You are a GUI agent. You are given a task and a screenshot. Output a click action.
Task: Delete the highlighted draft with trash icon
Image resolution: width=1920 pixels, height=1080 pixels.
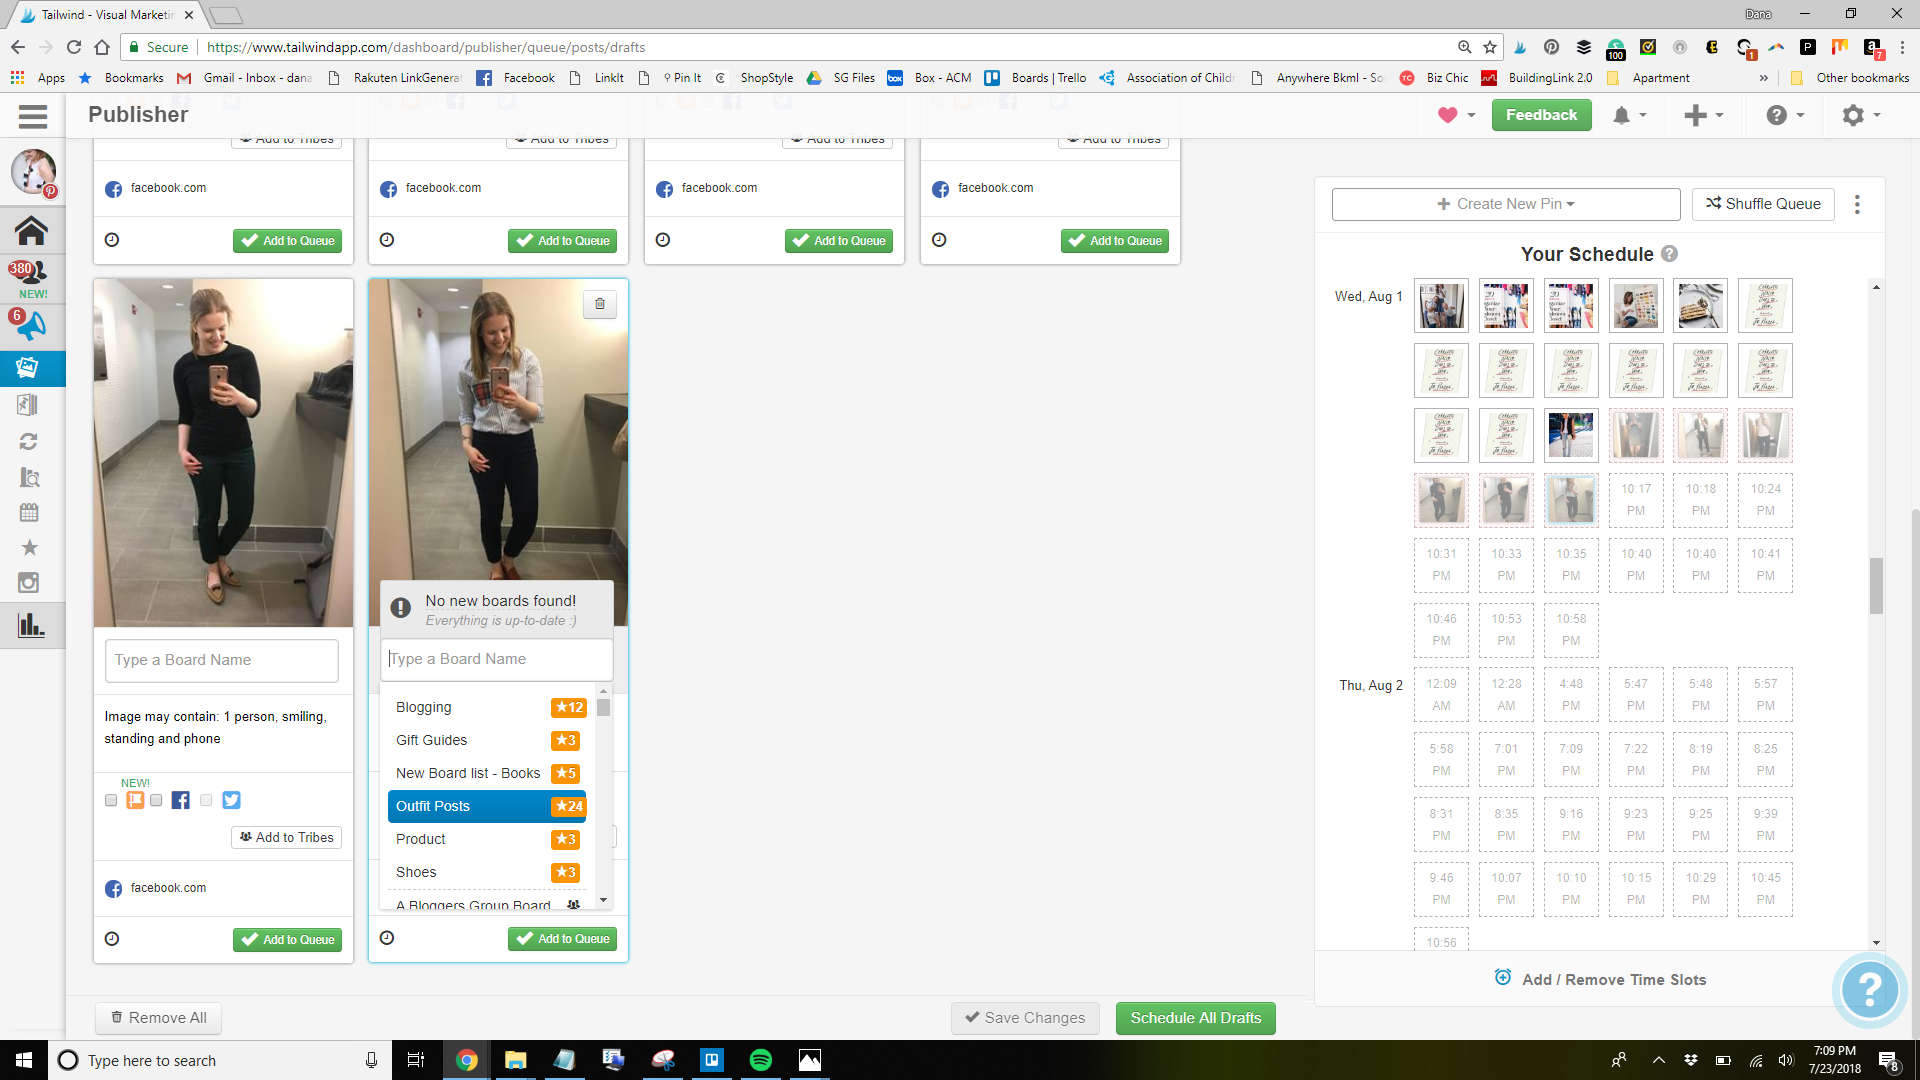pyautogui.click(x=600, y=304)
